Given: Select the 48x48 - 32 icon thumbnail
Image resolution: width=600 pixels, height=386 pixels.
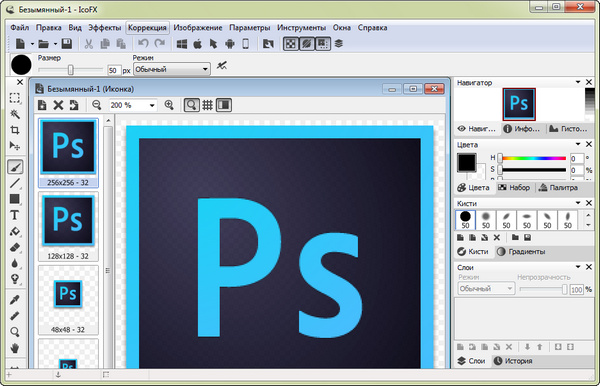Looking at the screenshot, I should tap(68, 300).
